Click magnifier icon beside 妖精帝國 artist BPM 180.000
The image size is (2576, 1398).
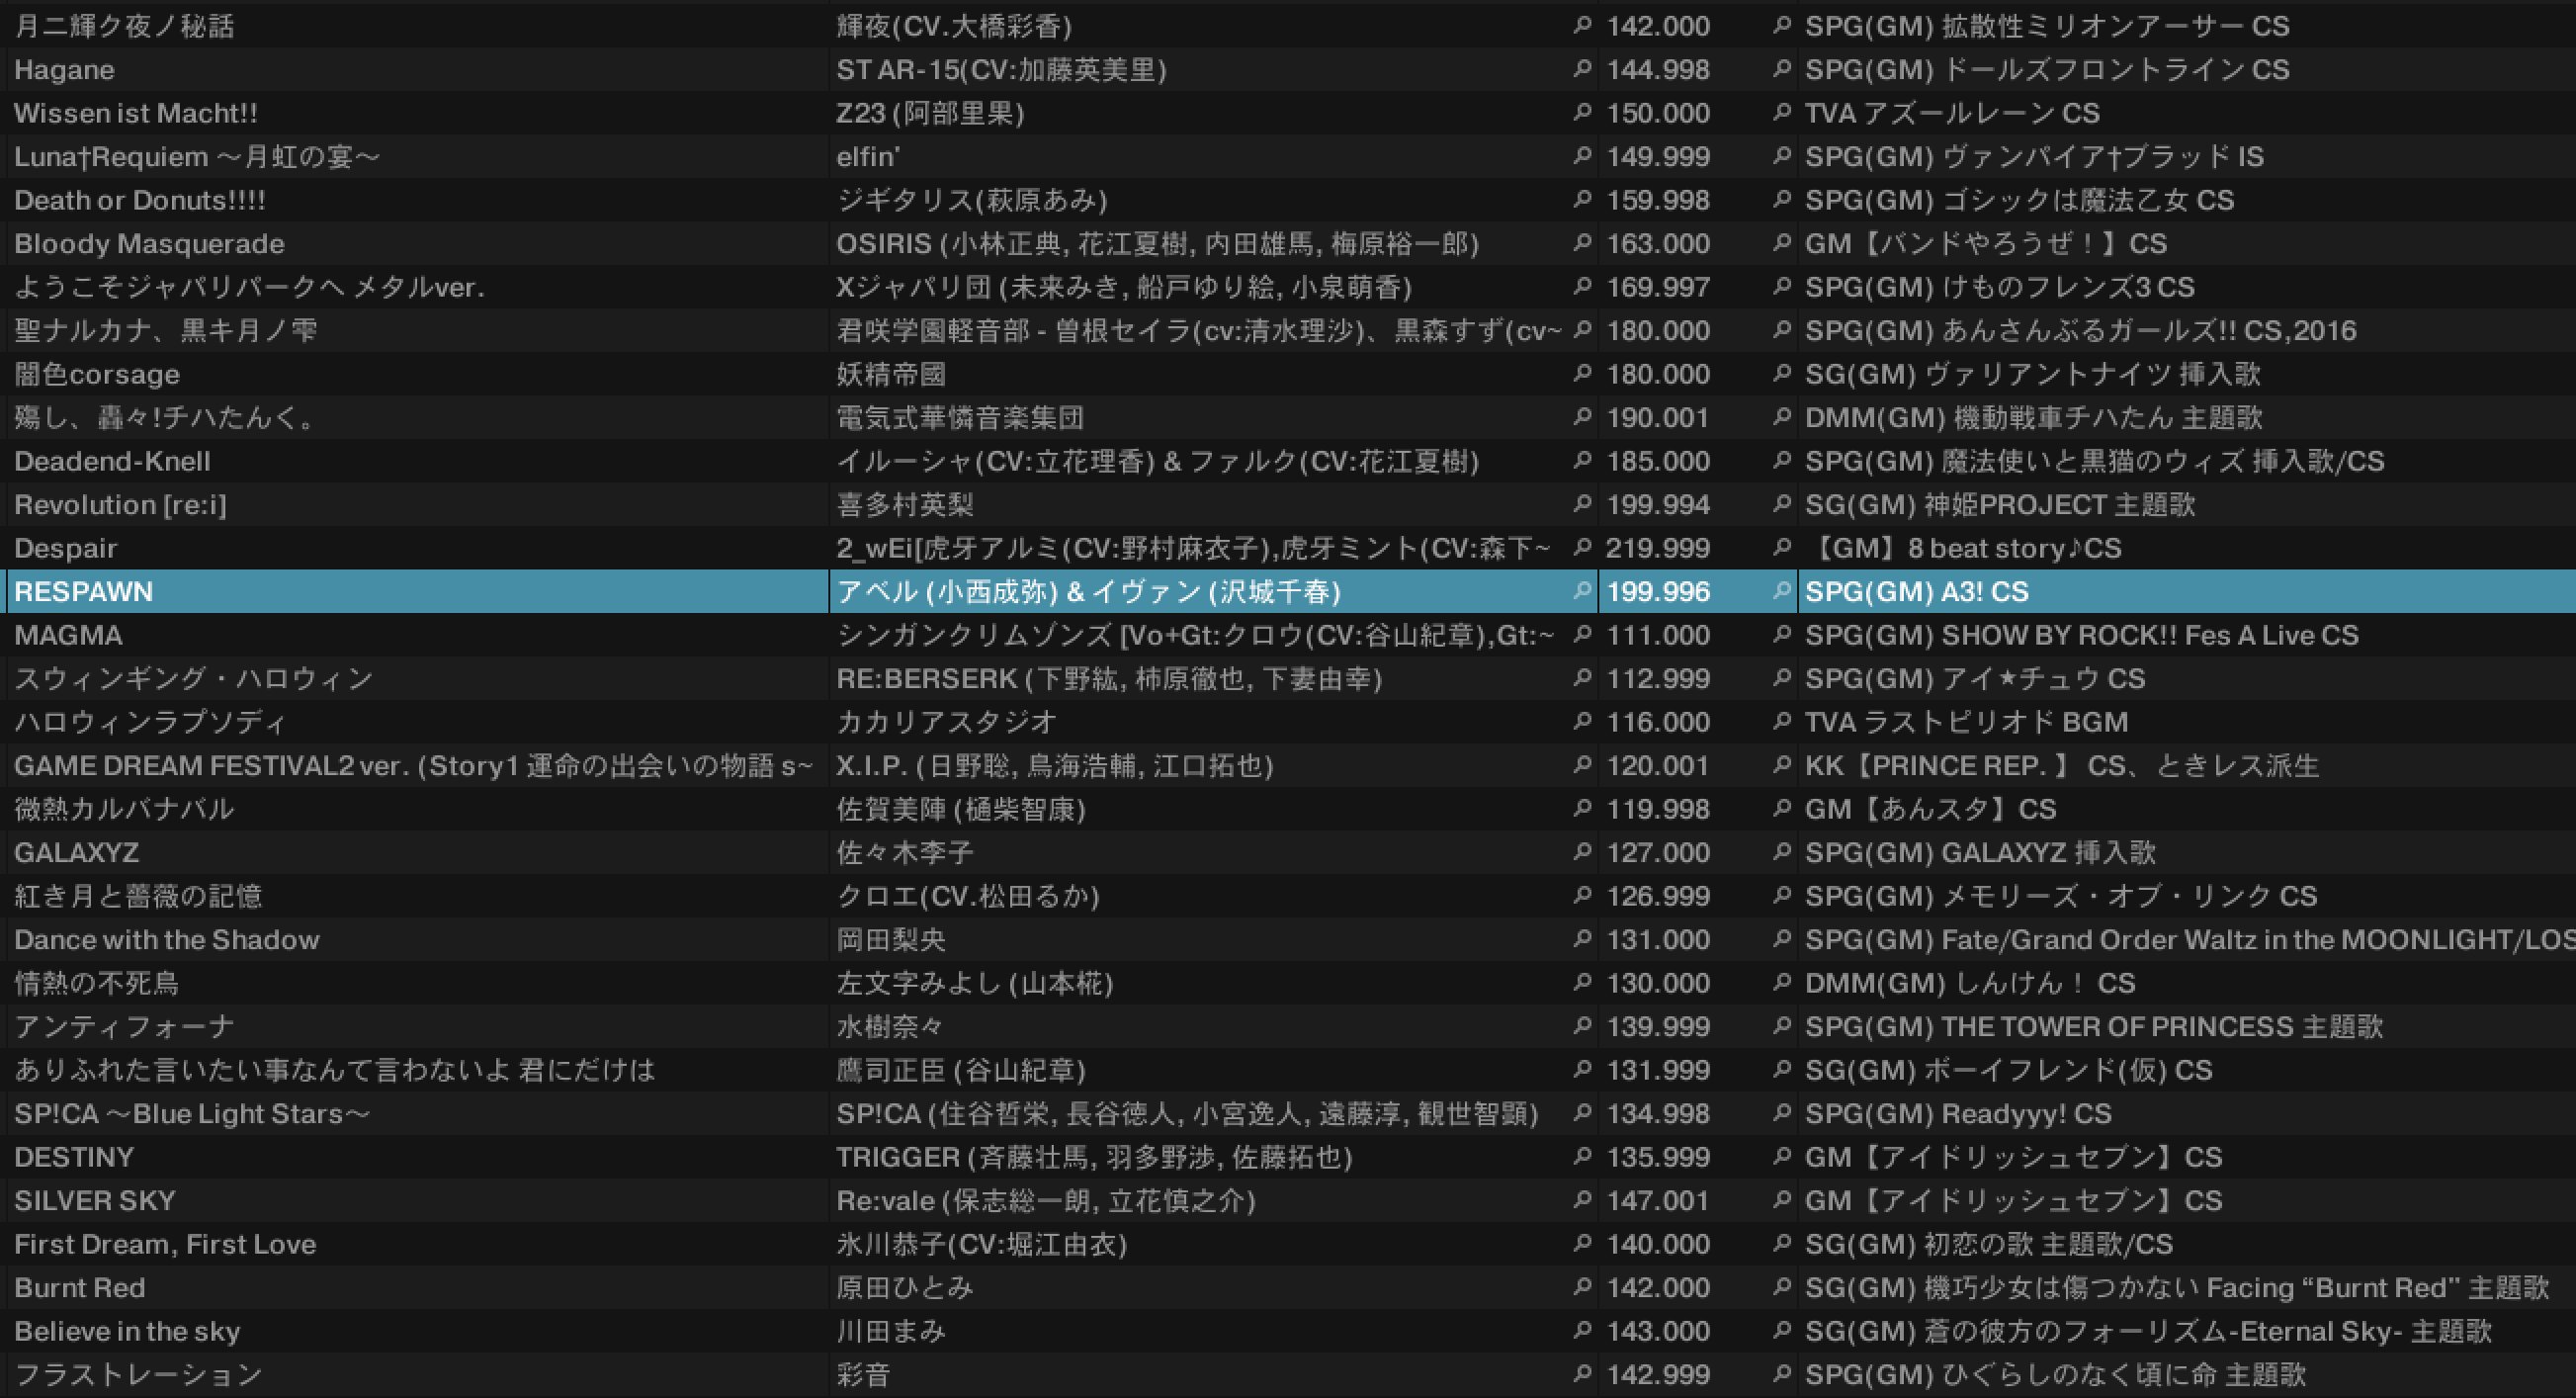pyautogui.click(x=1582, y=373)
